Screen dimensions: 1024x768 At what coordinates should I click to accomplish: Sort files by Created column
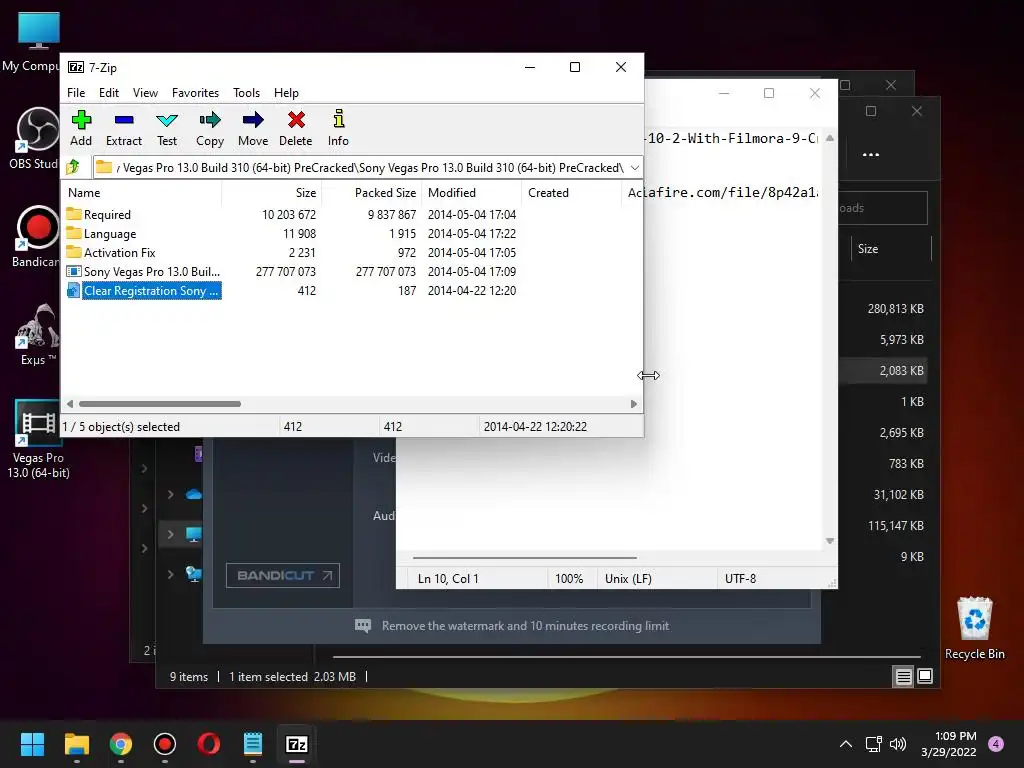tap(571, 193)
